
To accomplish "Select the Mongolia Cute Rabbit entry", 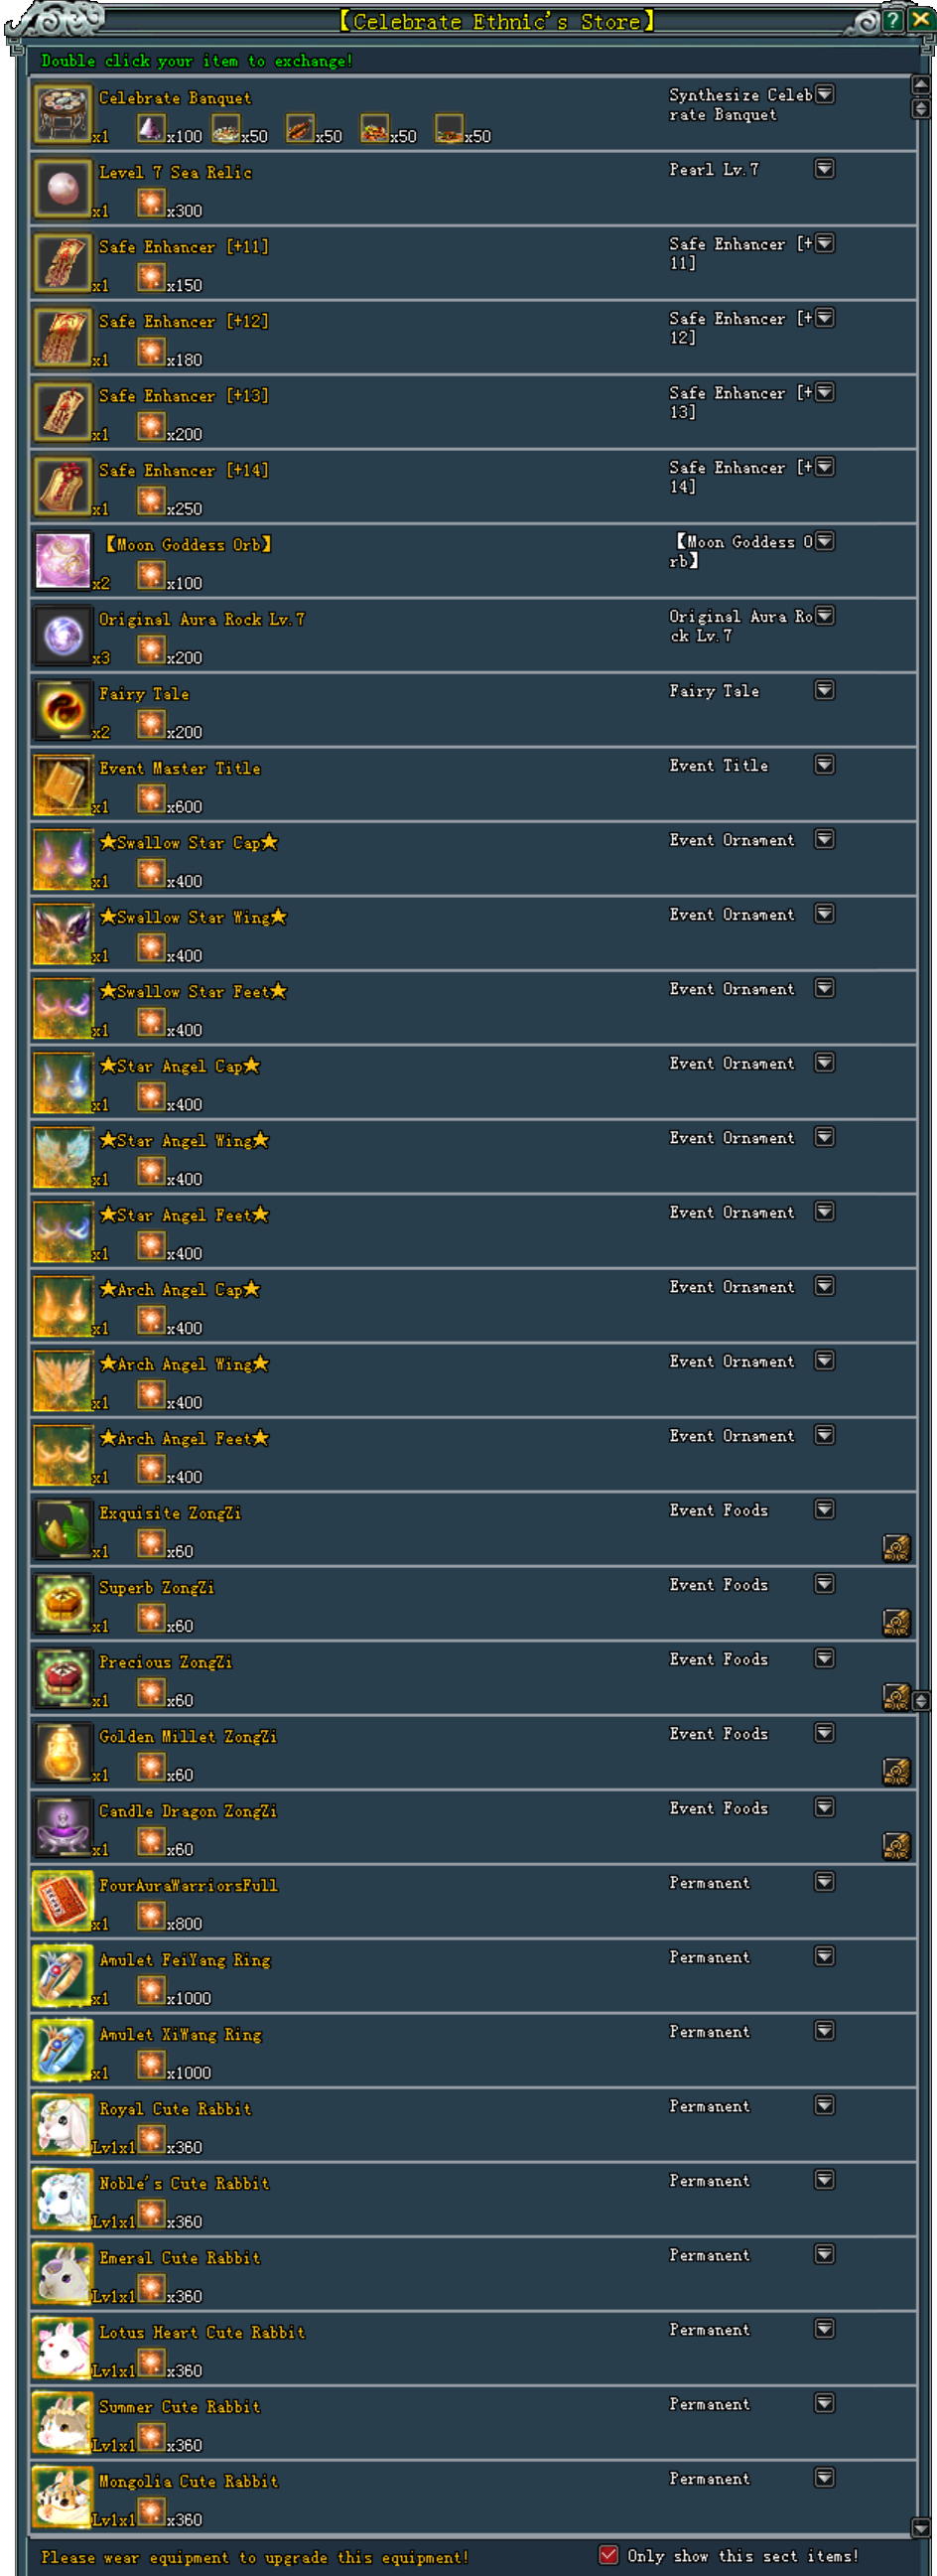I will tap(473, 2498).
